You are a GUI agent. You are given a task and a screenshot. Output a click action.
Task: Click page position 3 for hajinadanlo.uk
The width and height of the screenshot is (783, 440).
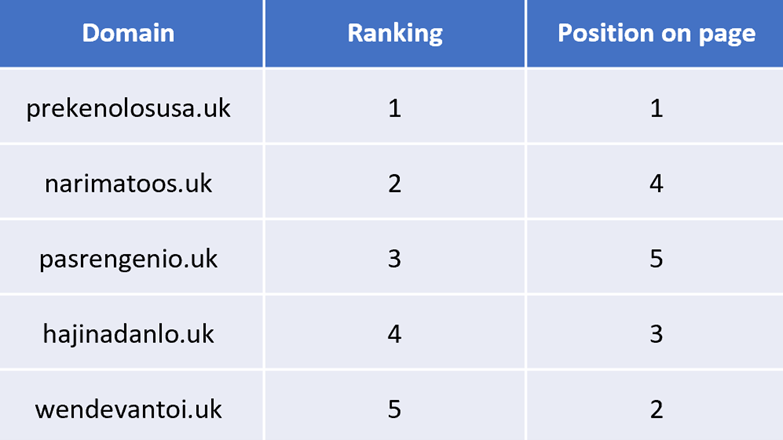point(656,334)
